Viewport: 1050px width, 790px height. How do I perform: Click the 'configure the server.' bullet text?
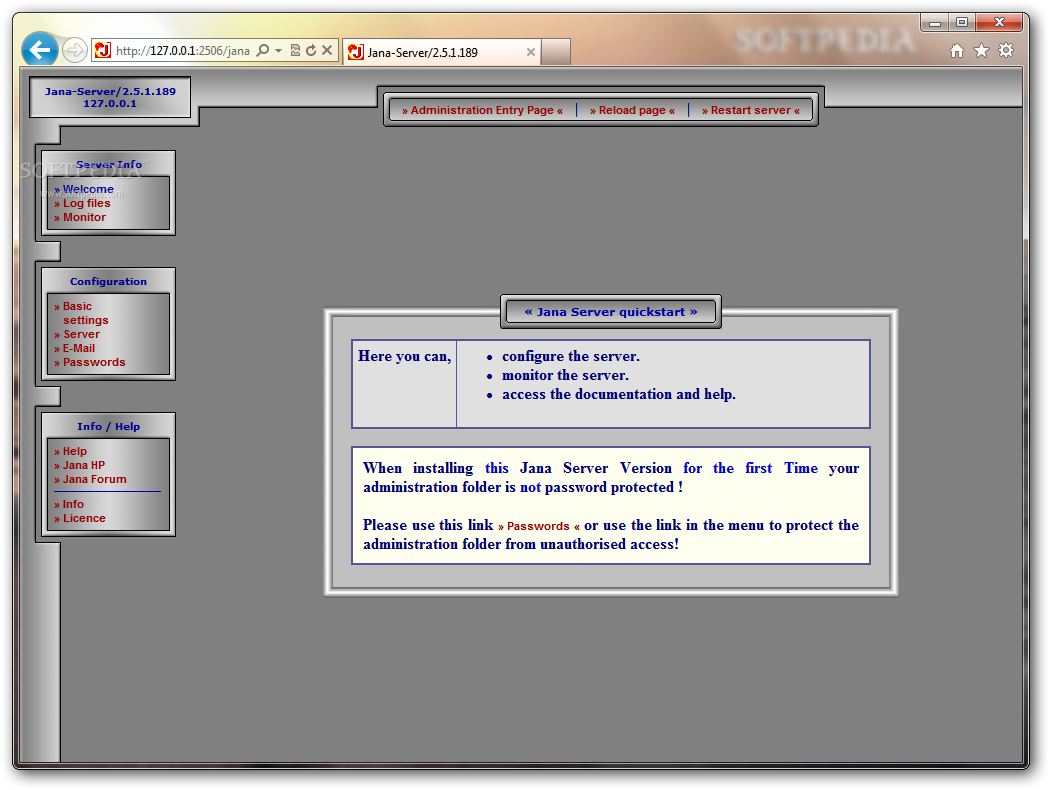point(571,357)
